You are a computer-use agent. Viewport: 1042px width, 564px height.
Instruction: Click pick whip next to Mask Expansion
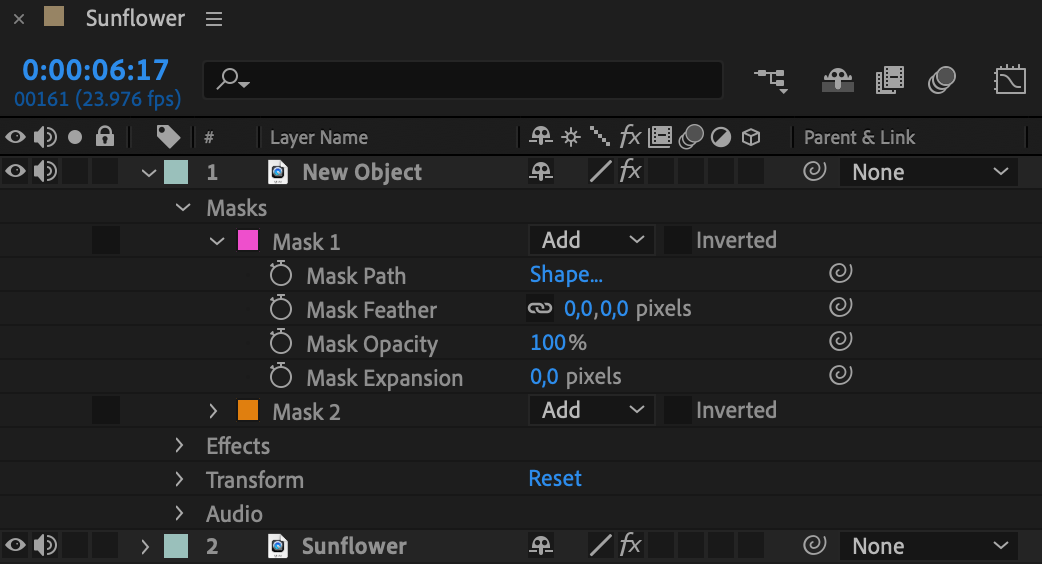tap(840, 375)
